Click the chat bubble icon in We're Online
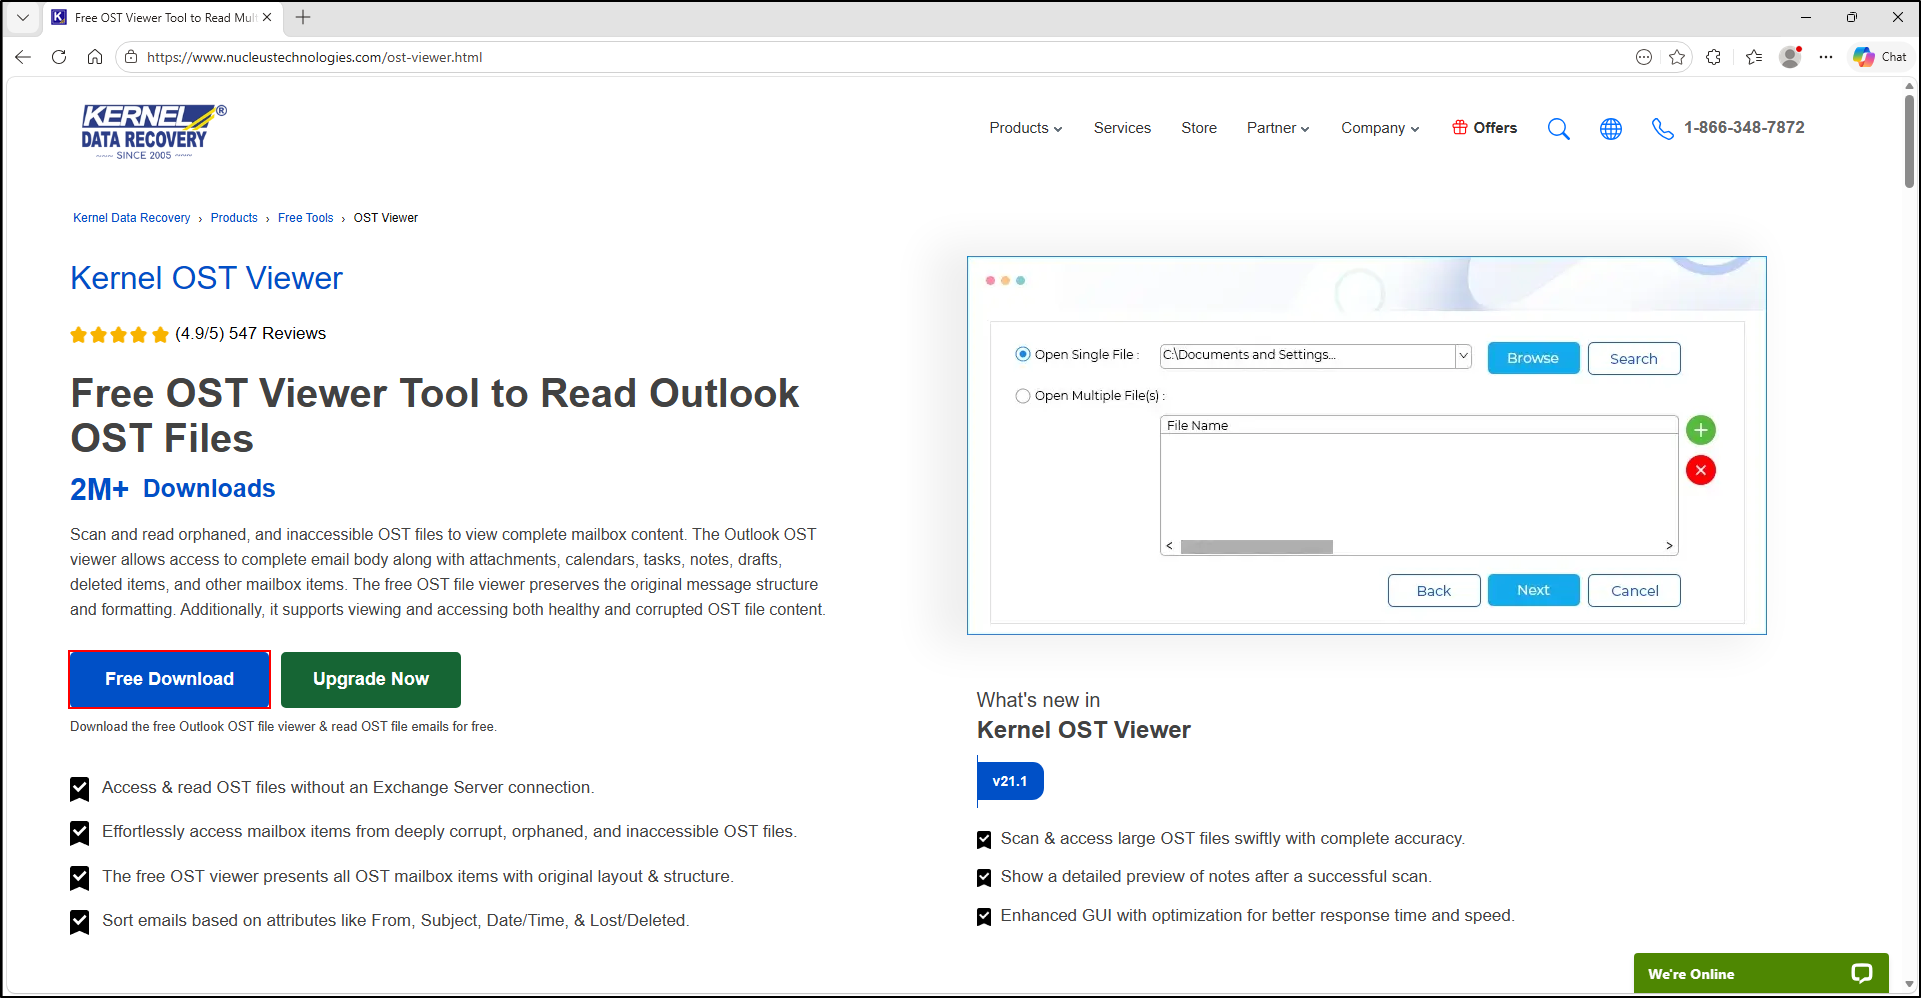This screenshot has height=998, width=1921. pos(1861,973)
